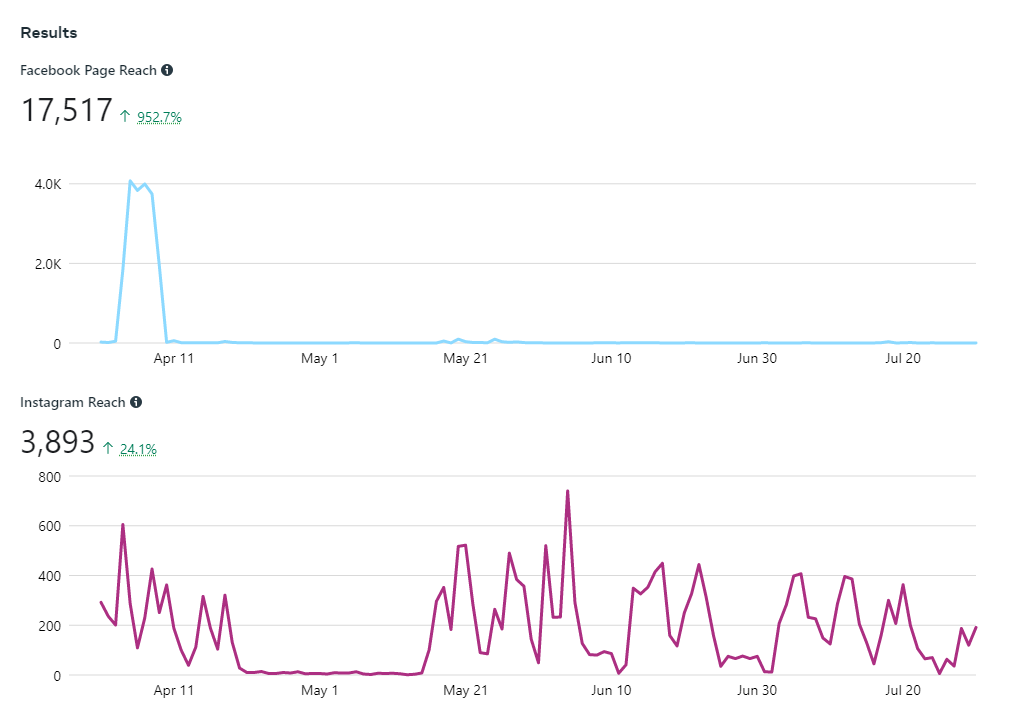1020x728 pixels.
Task: Open the 24.1% change details link
Action: coord(138,449)
